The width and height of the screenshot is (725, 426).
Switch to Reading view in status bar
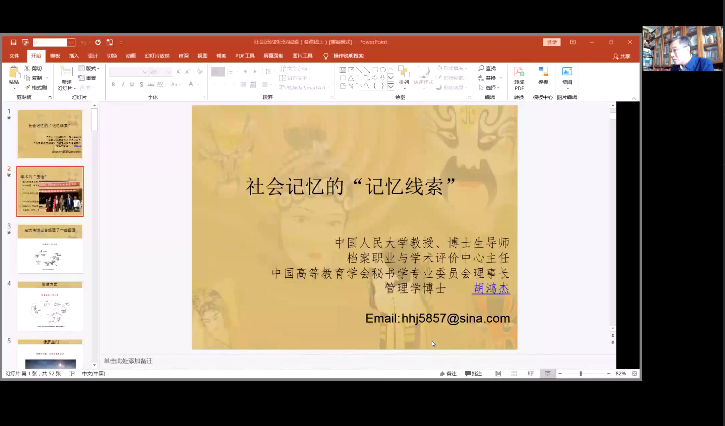[531, 373]
